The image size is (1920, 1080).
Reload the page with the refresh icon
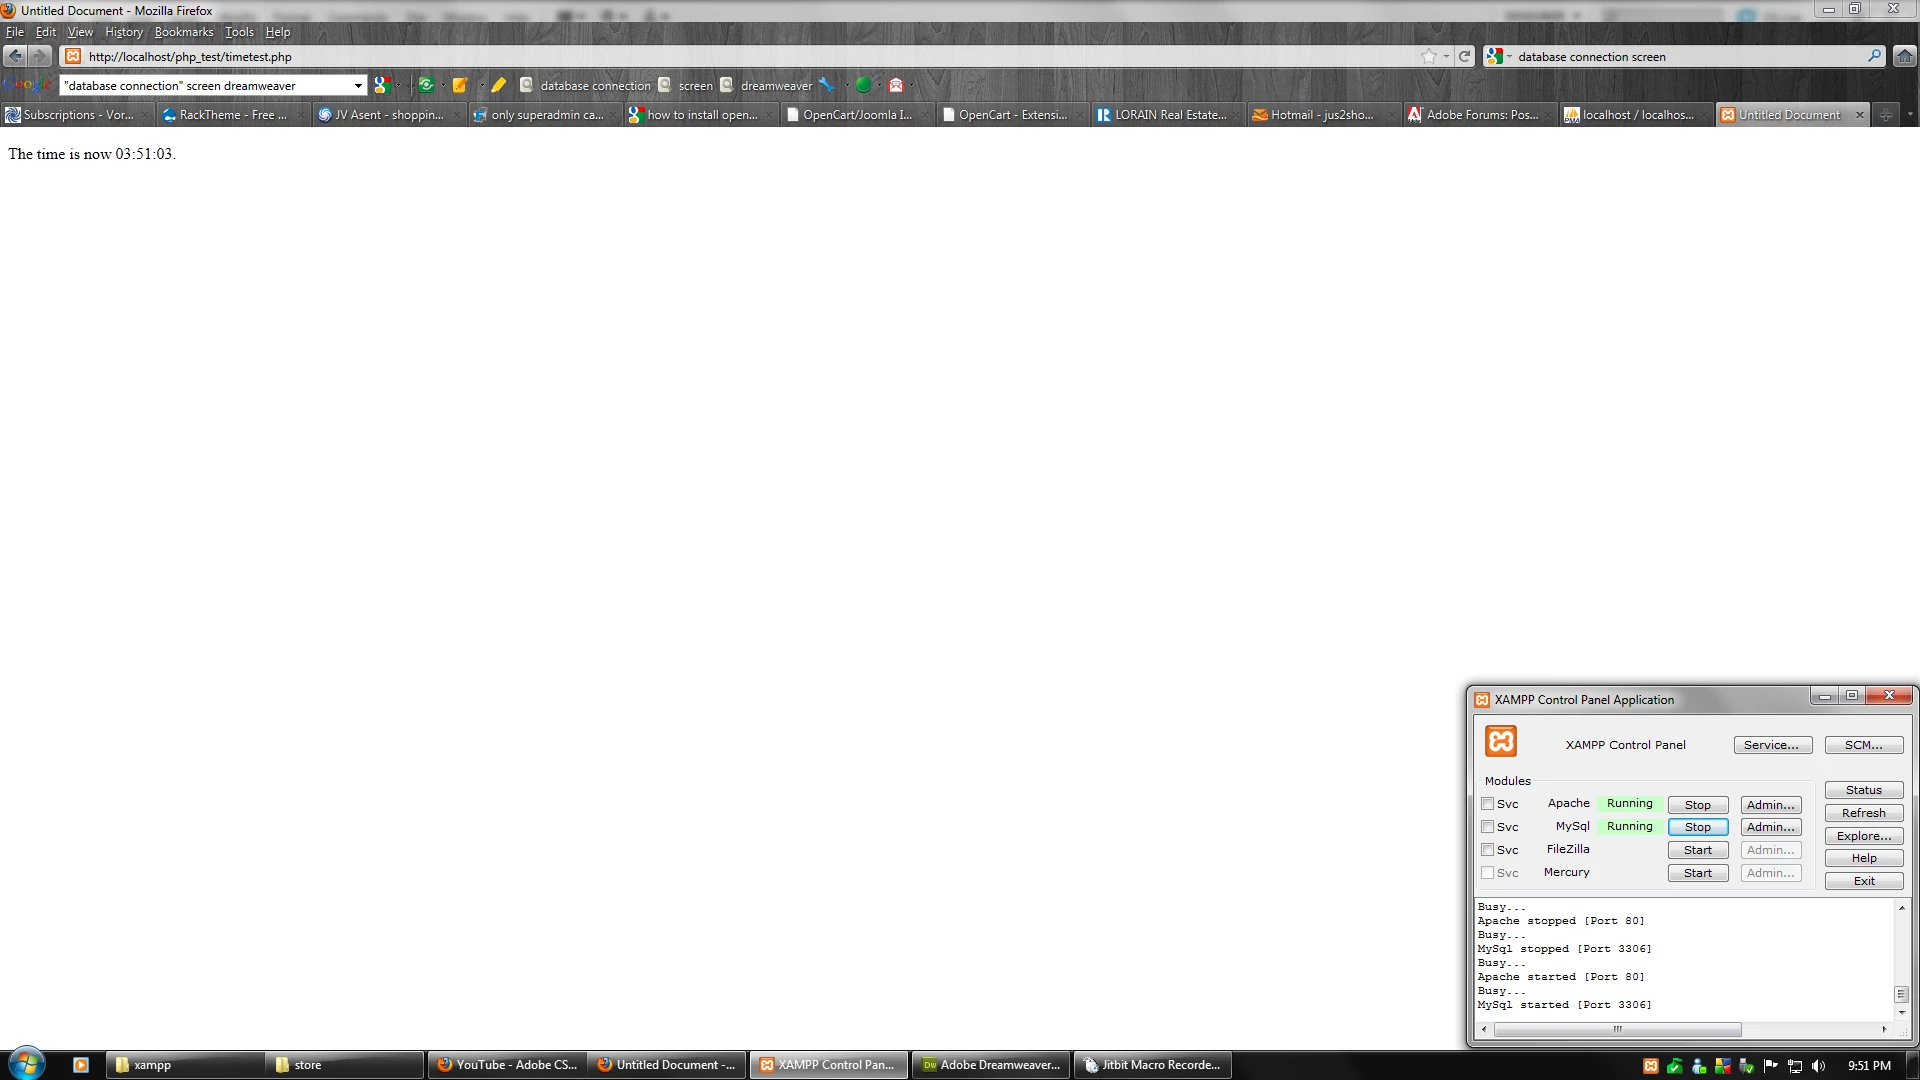click(1464, 56)
